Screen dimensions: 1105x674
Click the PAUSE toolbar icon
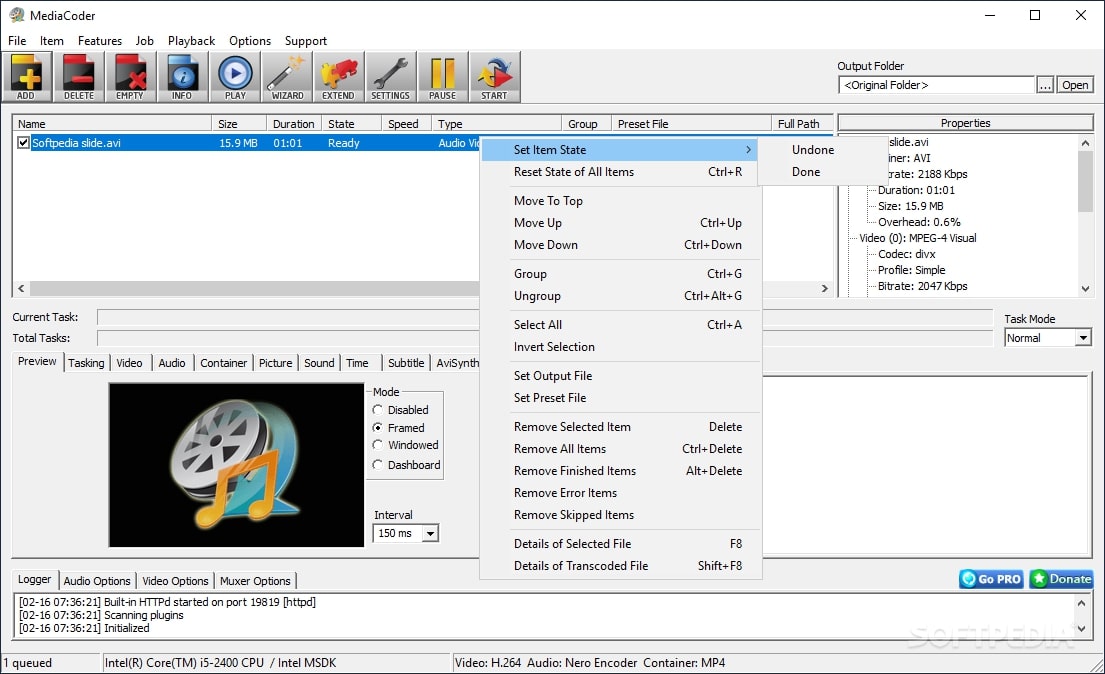coord(443,77)
